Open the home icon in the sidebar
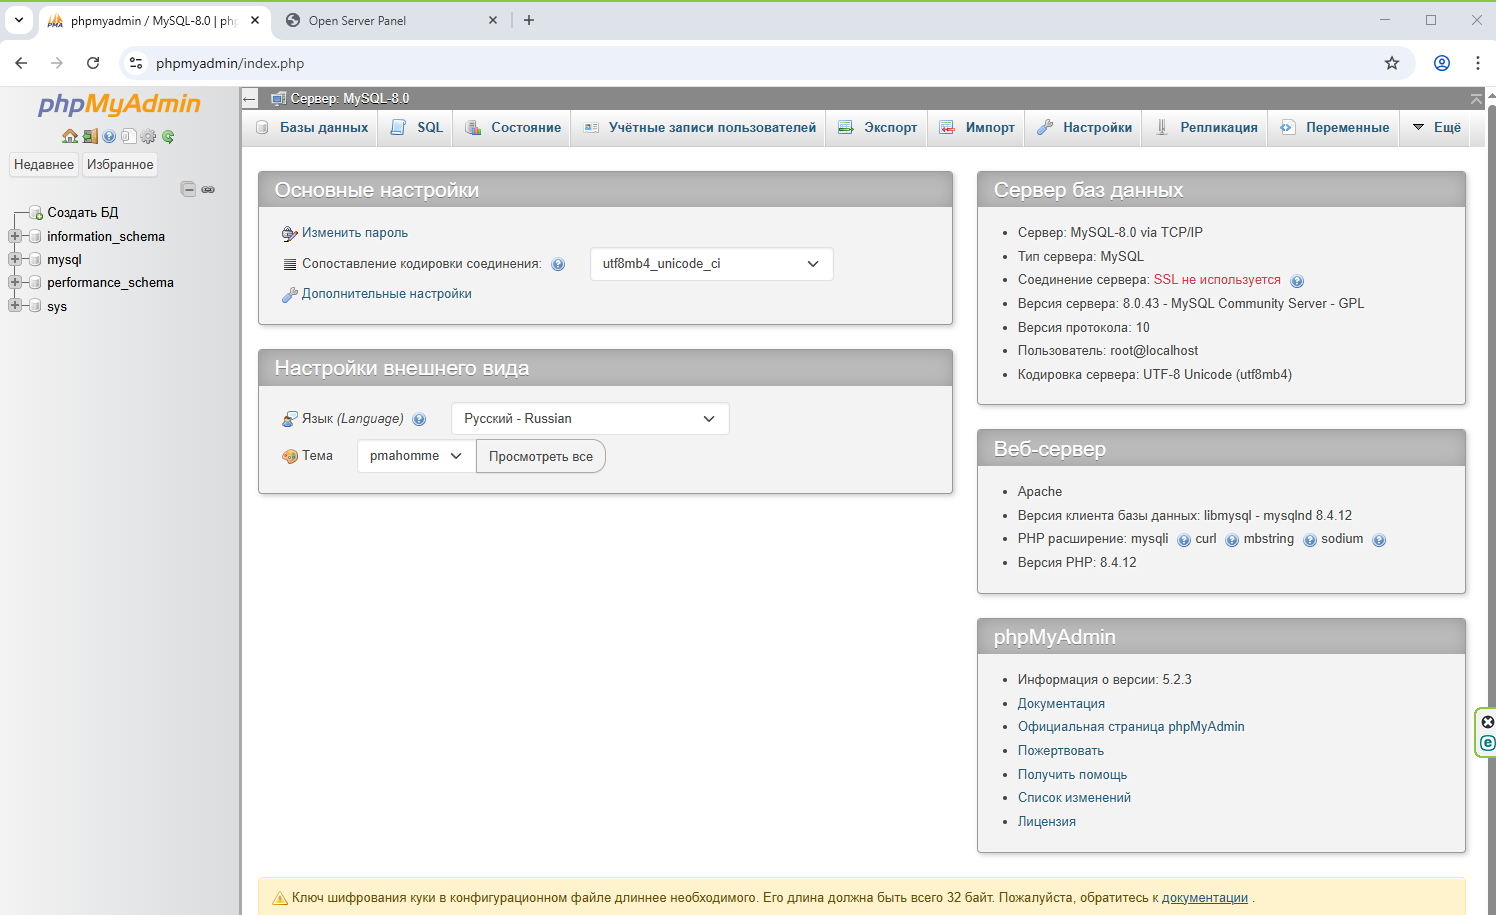 70,136
